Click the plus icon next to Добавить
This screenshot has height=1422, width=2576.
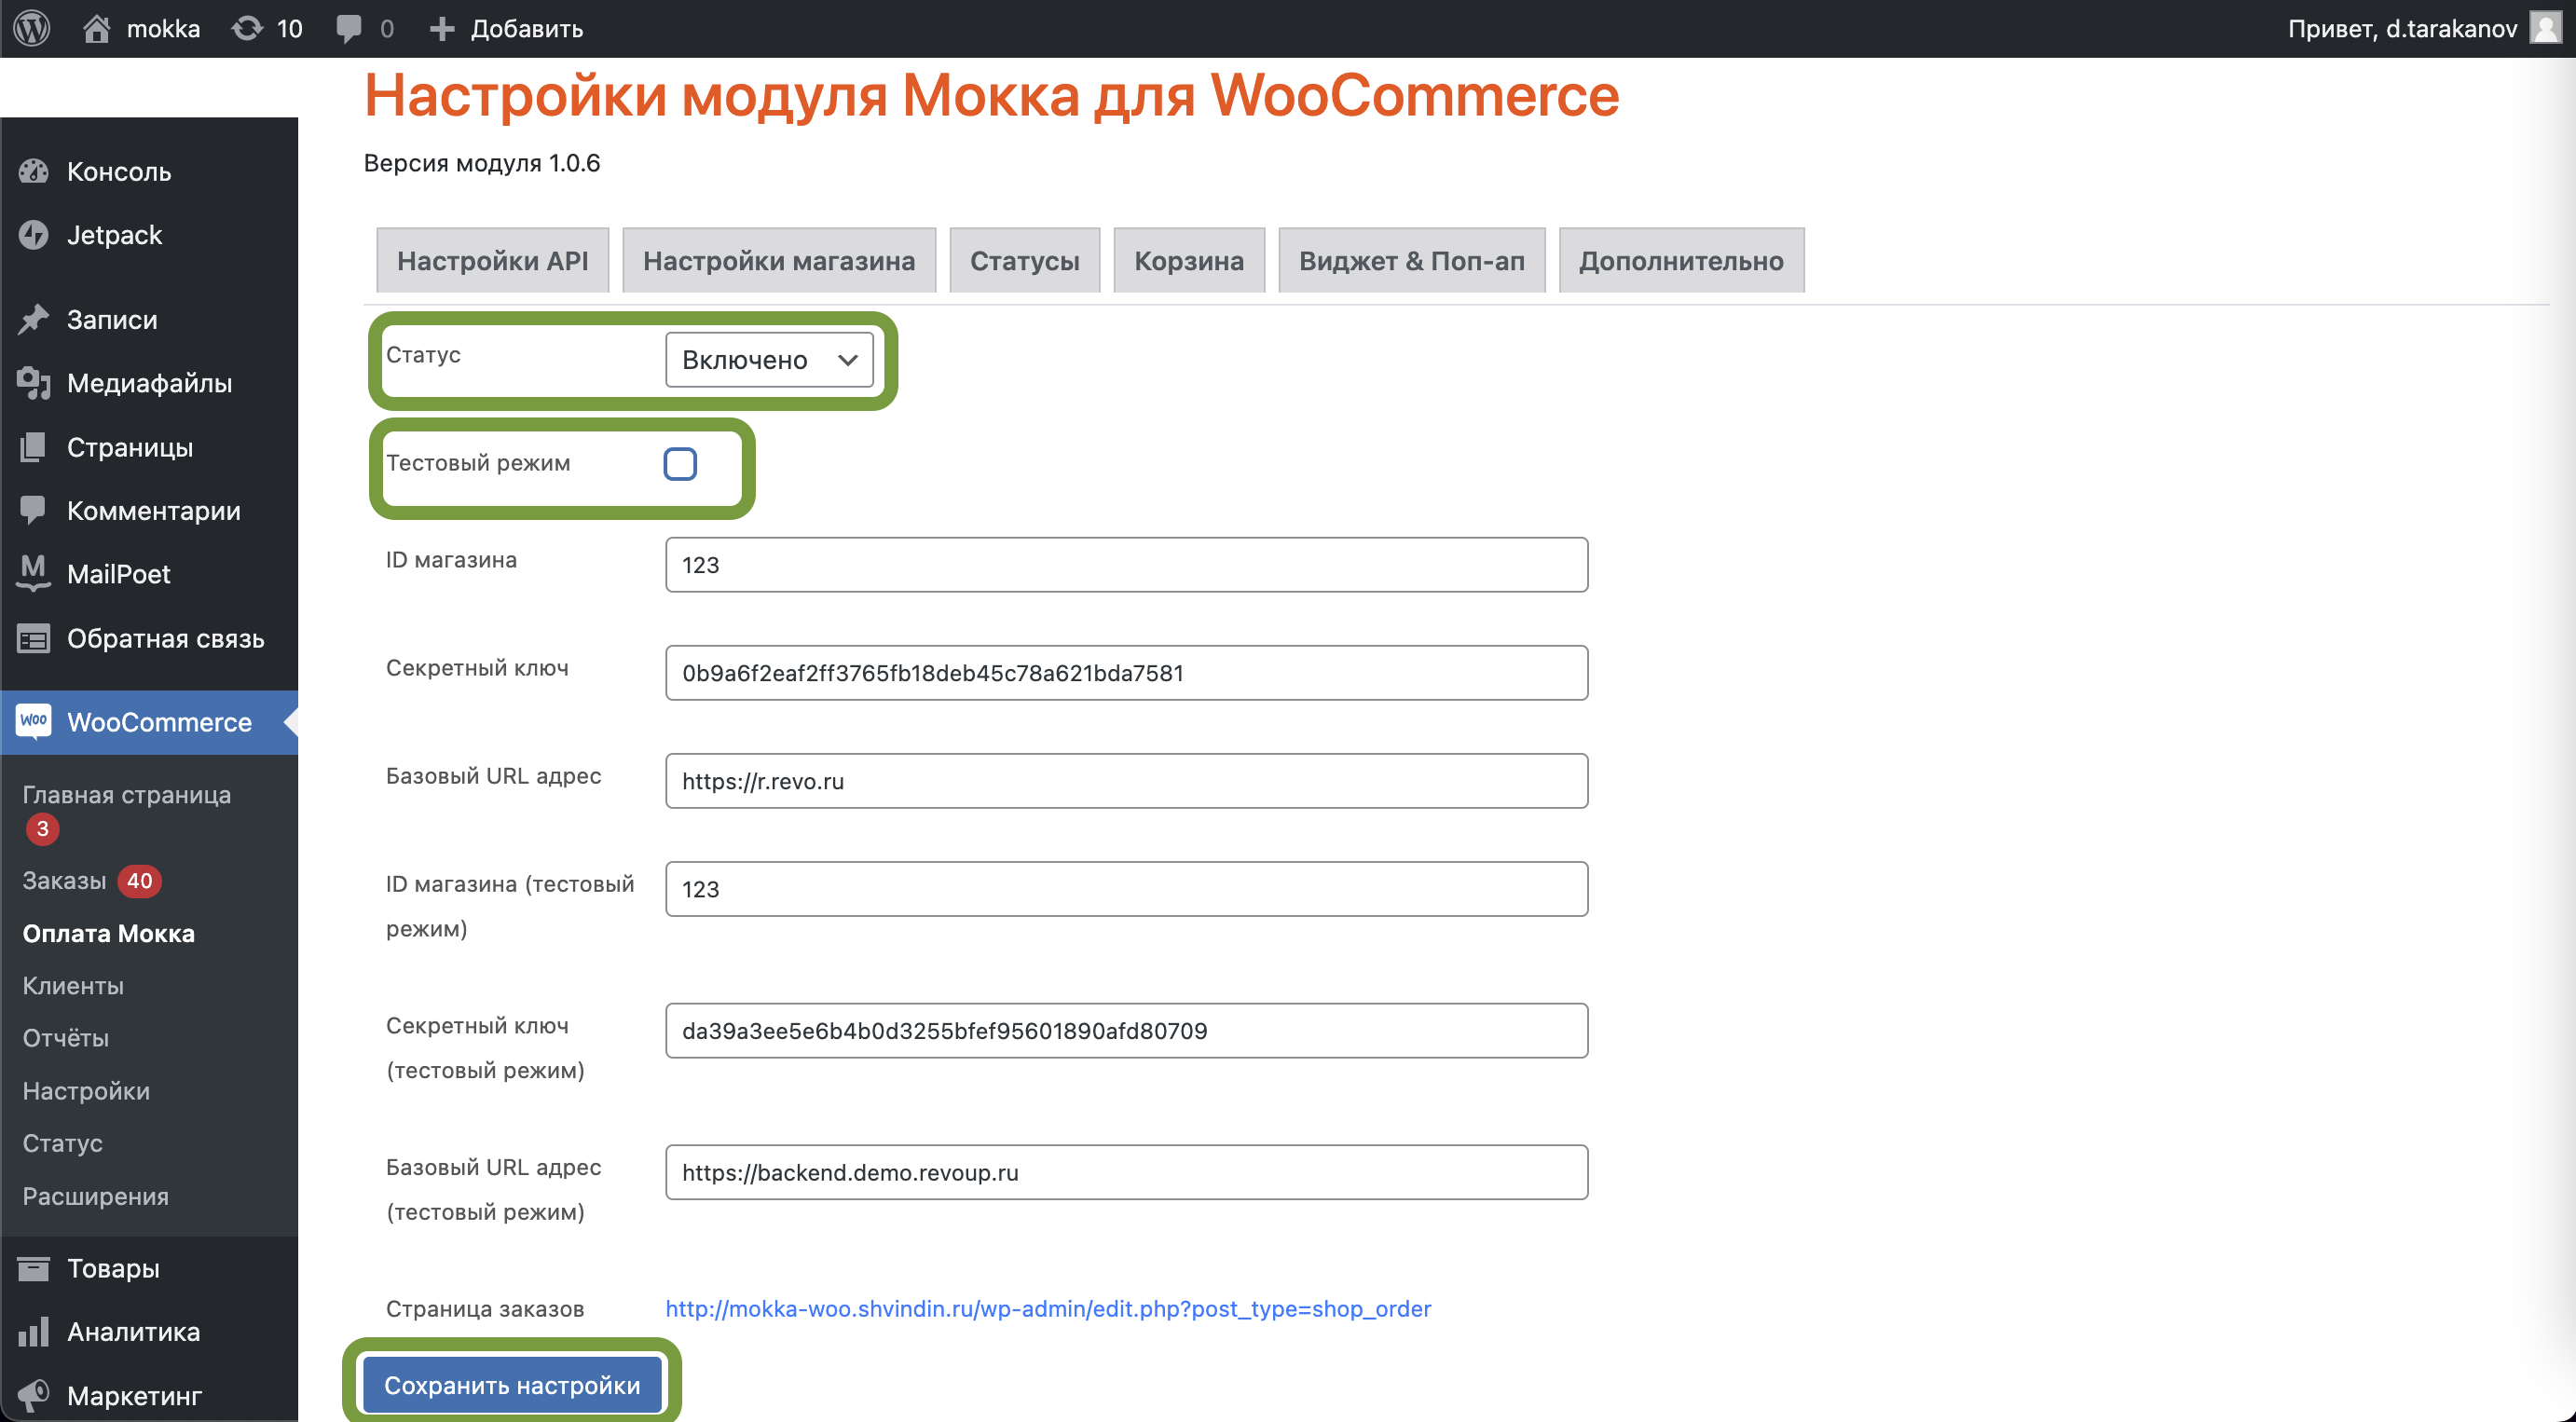pos(442,28)
